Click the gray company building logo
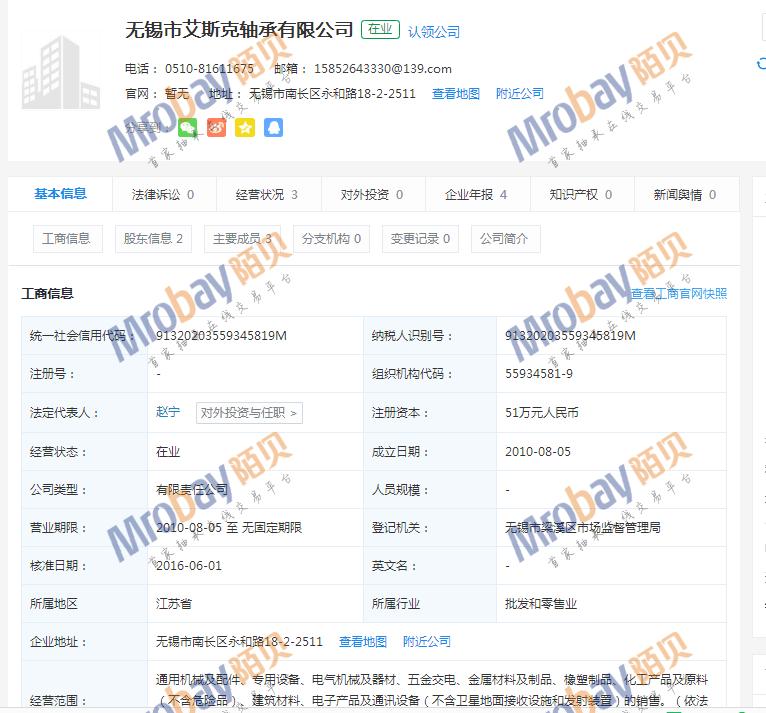Viewport: 766px width, 713px height. (61, 74)
